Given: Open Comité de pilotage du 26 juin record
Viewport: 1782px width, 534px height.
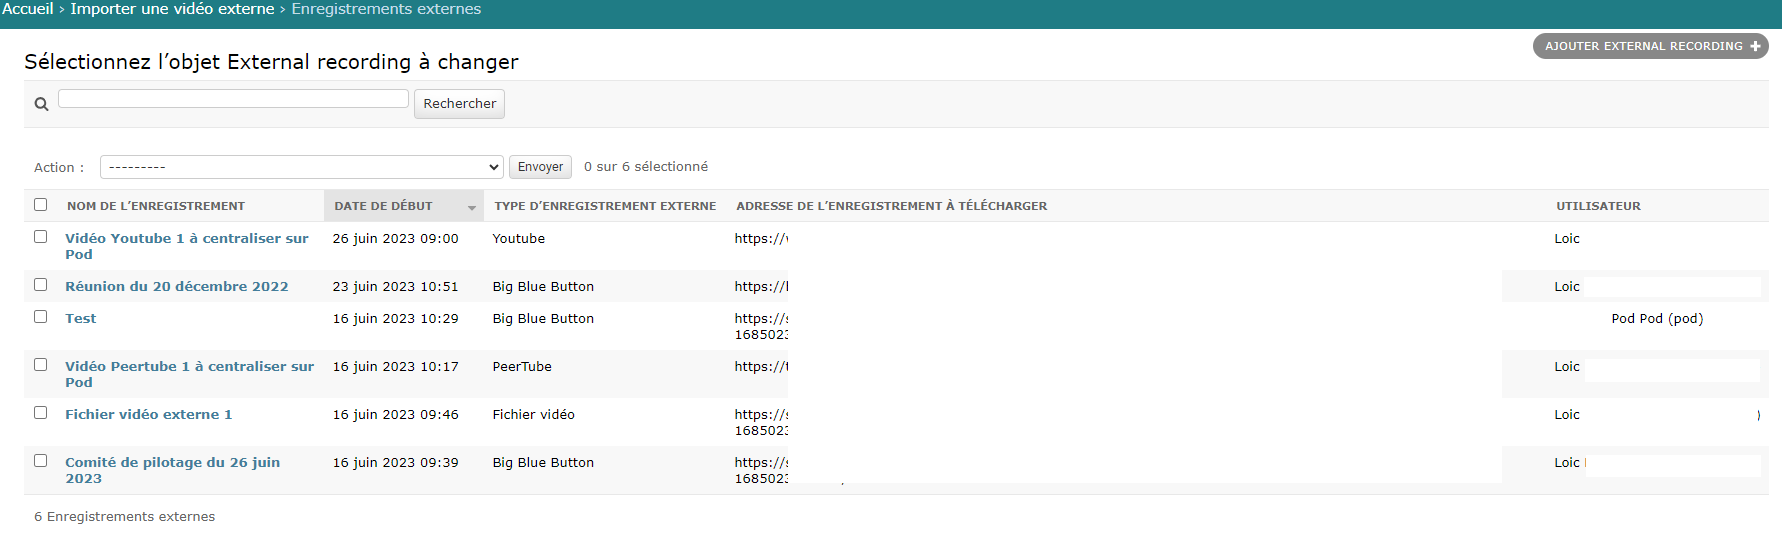Looking at the screenshot, I should (x=172, y=463).
